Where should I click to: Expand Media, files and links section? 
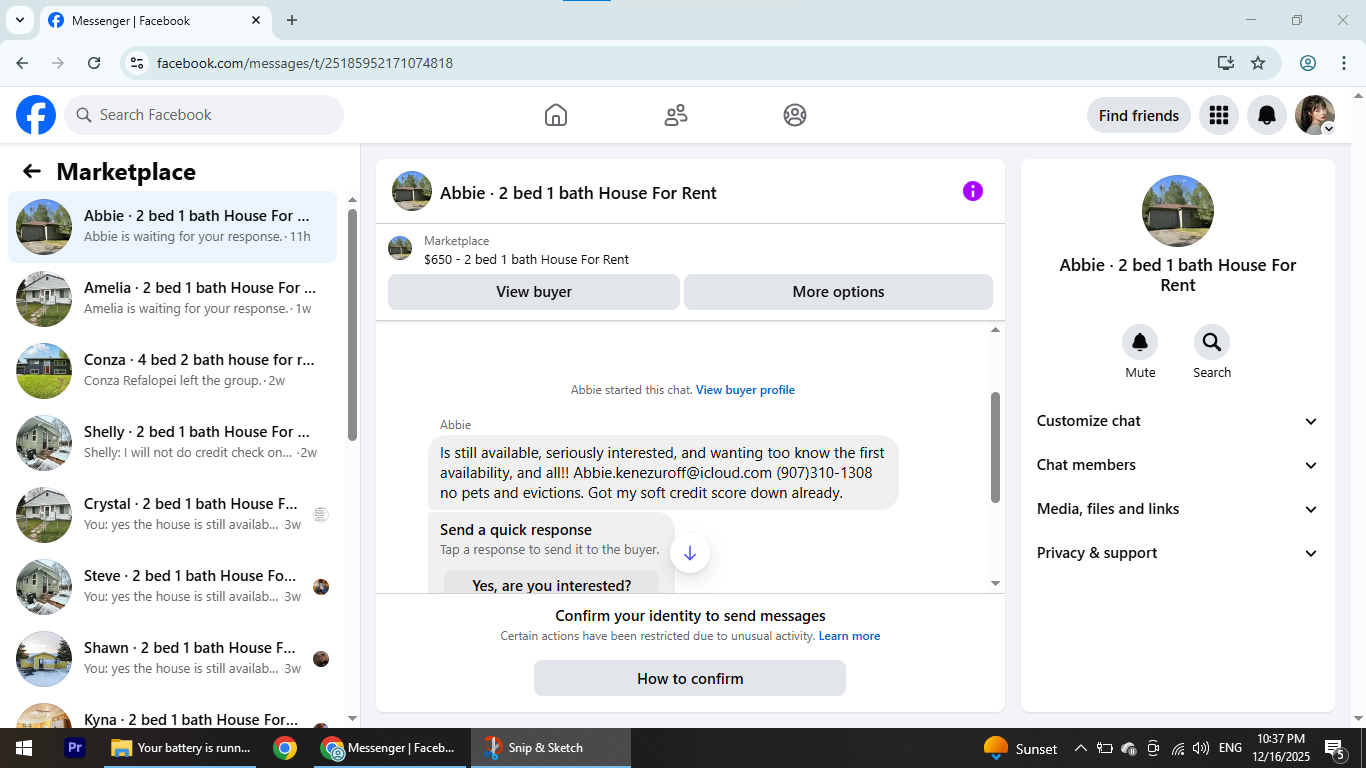click(x=1178, y=509)
